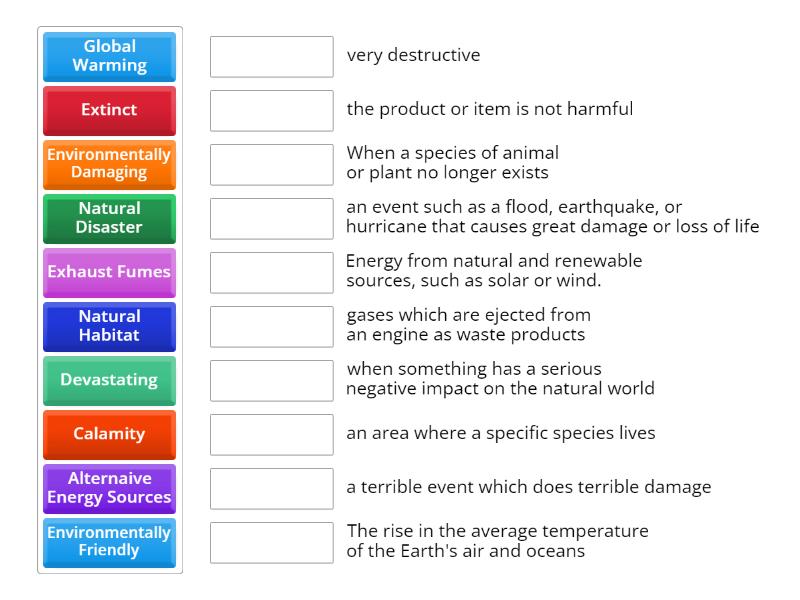The image size is (800, 600).
Task: Click the Alternative Energy Sources tile
Action: tap(109, 489)
